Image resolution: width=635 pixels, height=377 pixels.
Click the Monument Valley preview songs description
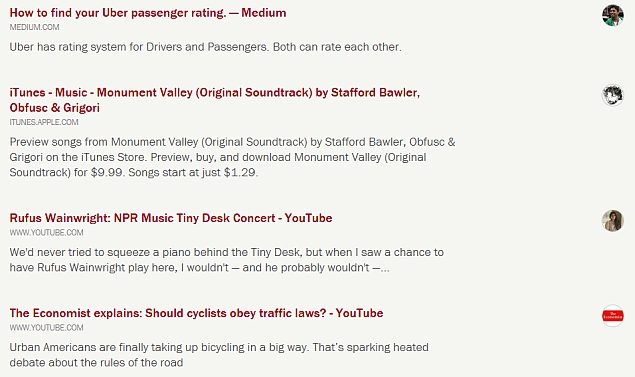(x=232, y=157)
